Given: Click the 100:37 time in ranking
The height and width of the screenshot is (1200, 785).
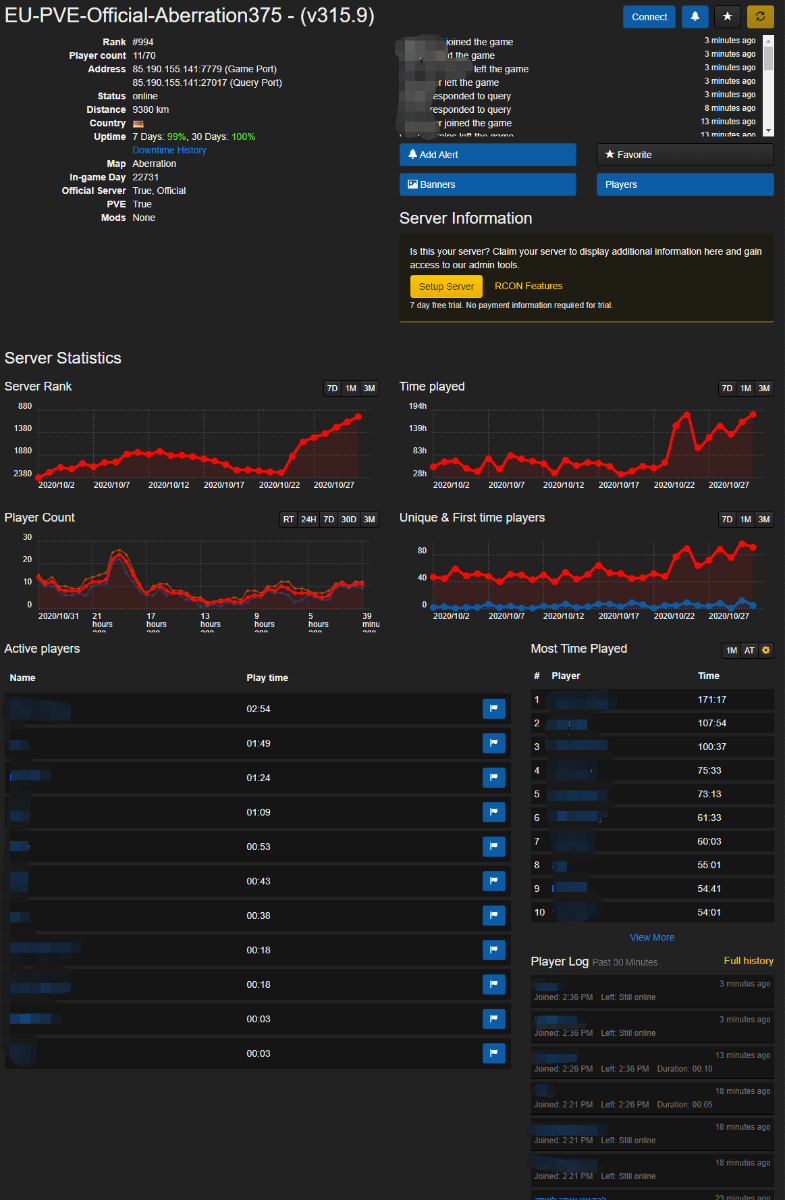Looking at the screenshot, I should click(711, 747).
